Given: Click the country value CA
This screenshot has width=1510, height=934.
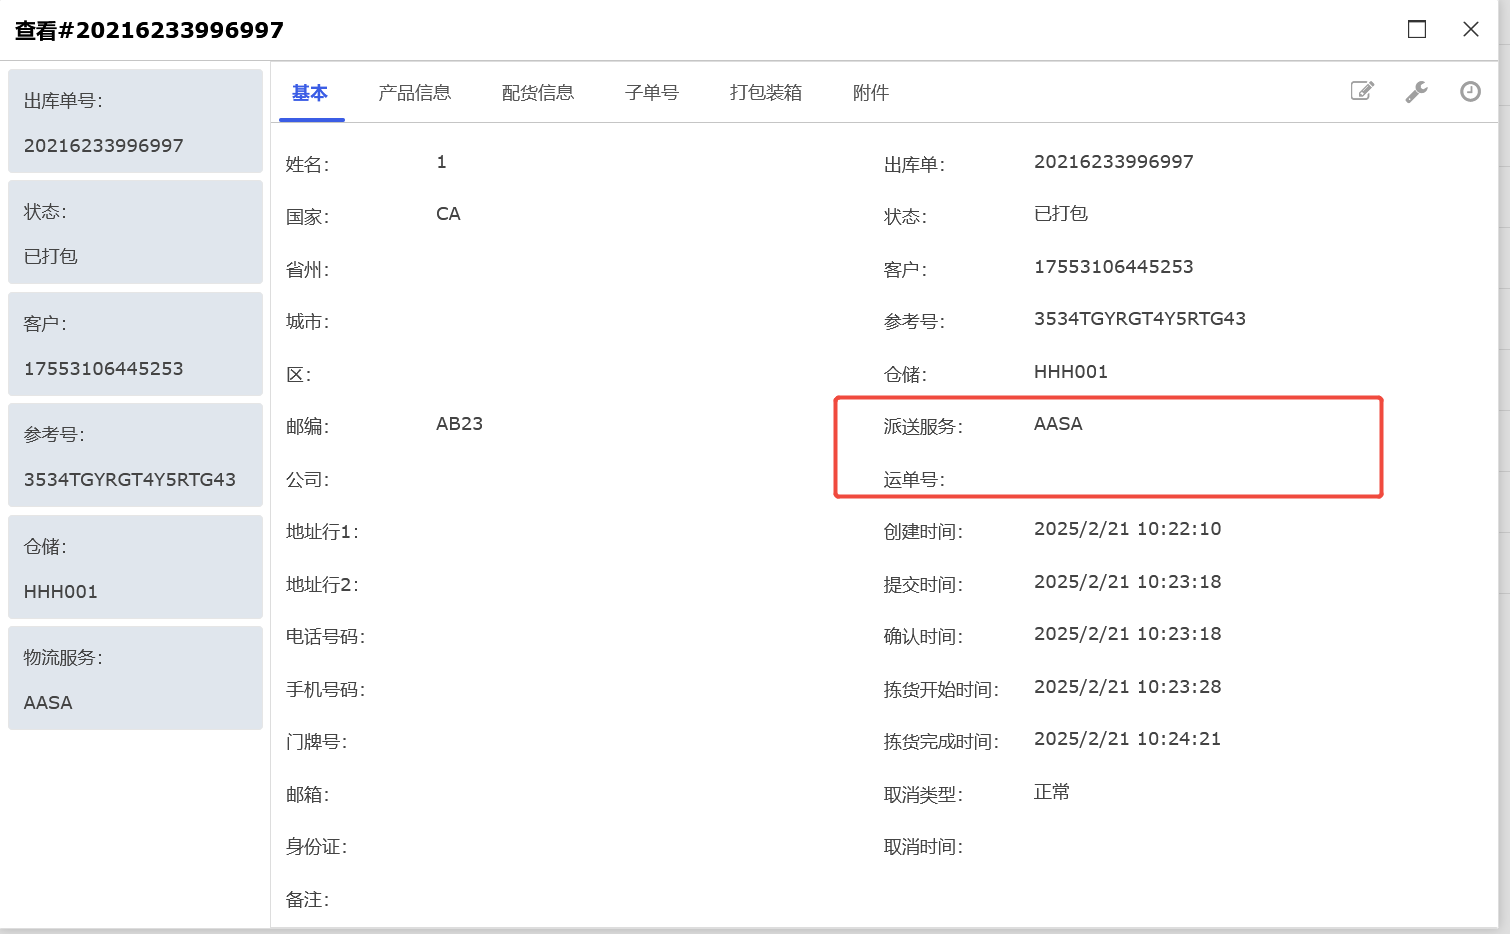Looking at the screenshot, I should tap(448, 214).
